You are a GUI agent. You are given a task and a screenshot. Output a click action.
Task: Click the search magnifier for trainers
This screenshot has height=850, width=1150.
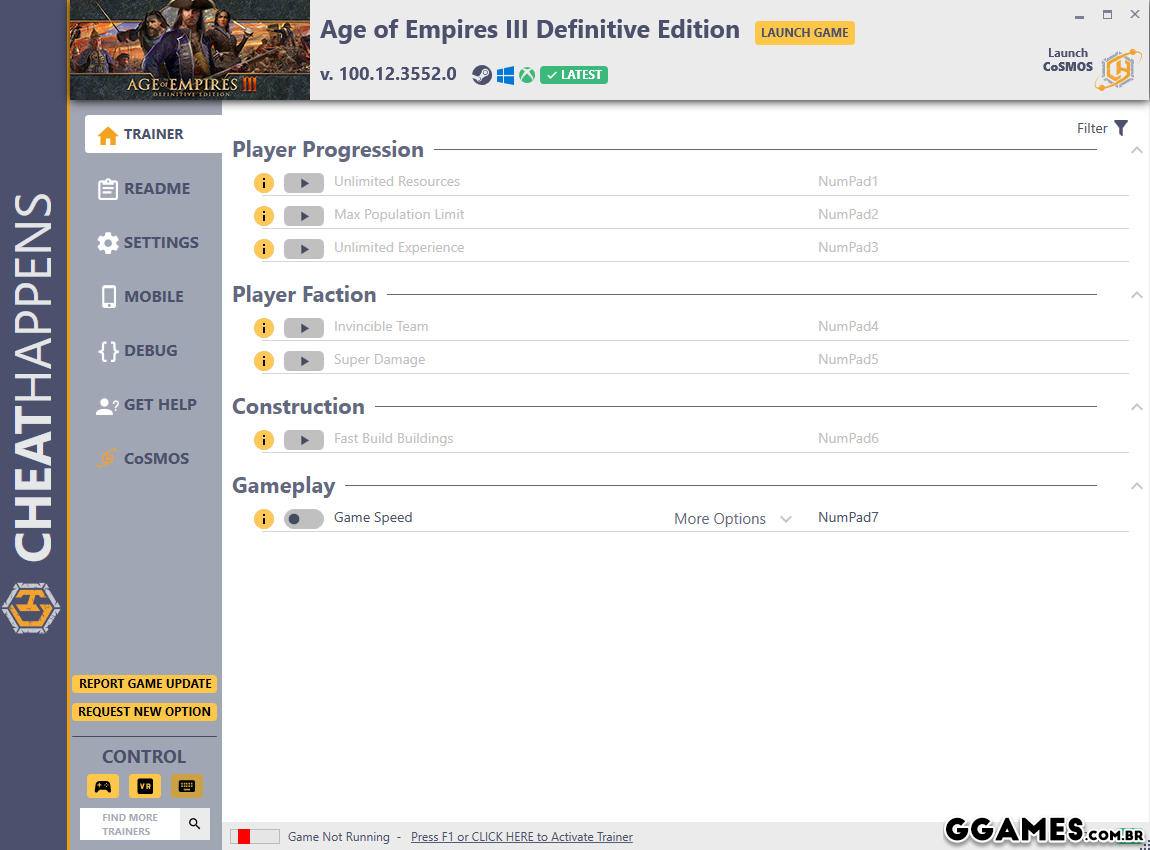coord(194,824)
